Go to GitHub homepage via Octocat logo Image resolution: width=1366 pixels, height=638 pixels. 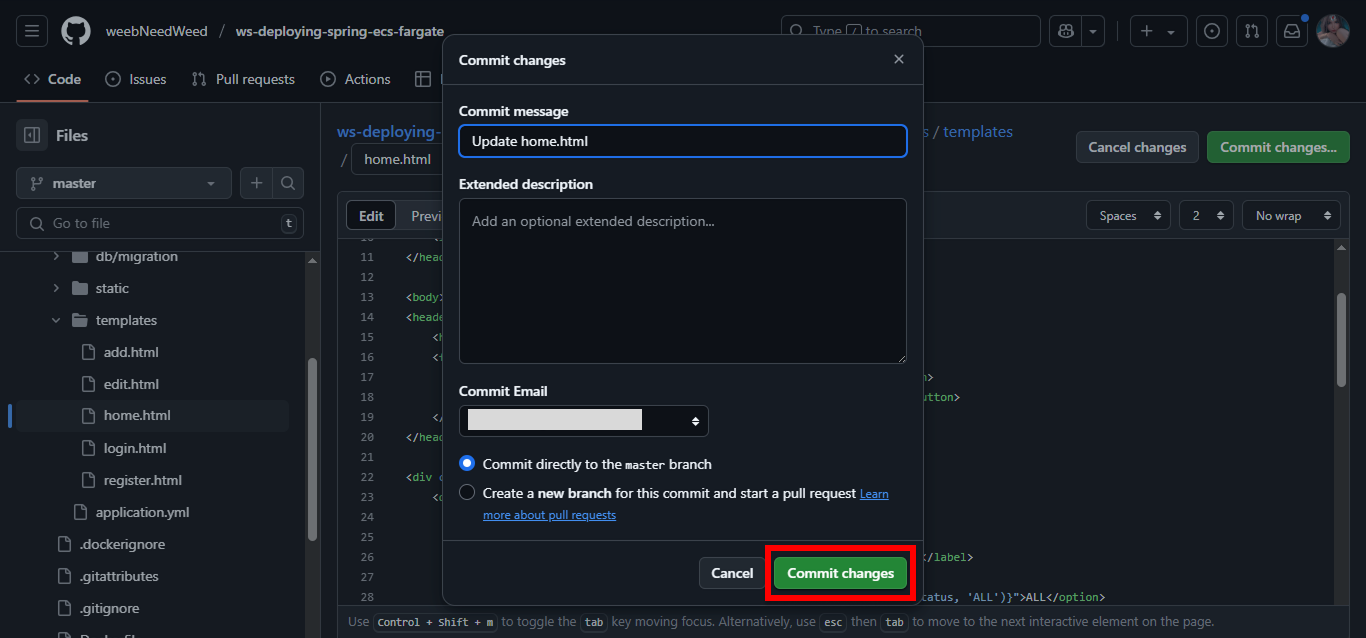tap(76, 31)
